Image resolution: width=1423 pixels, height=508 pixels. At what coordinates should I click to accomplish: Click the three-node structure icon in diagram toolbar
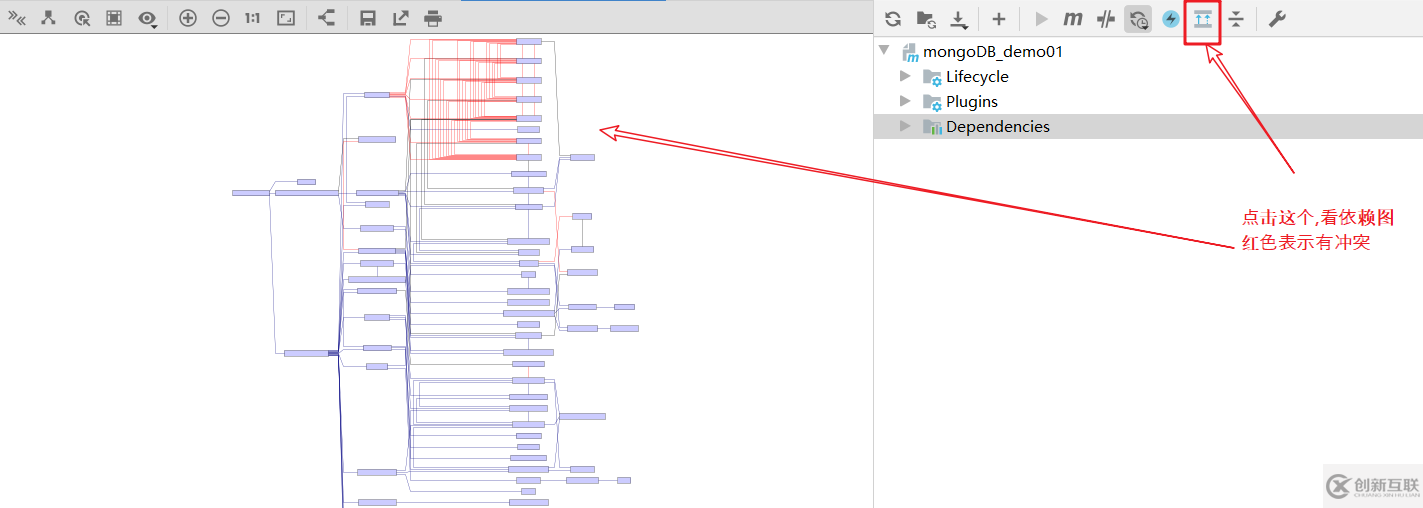click(x=48, y=18)
